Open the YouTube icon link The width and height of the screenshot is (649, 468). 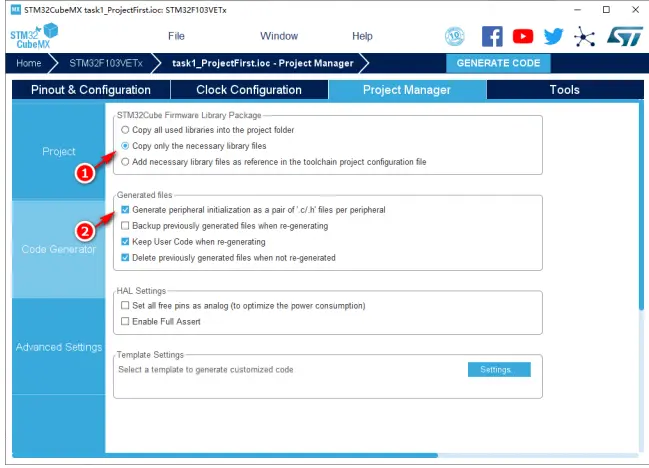pyautogui.click(x=523, y=36)
